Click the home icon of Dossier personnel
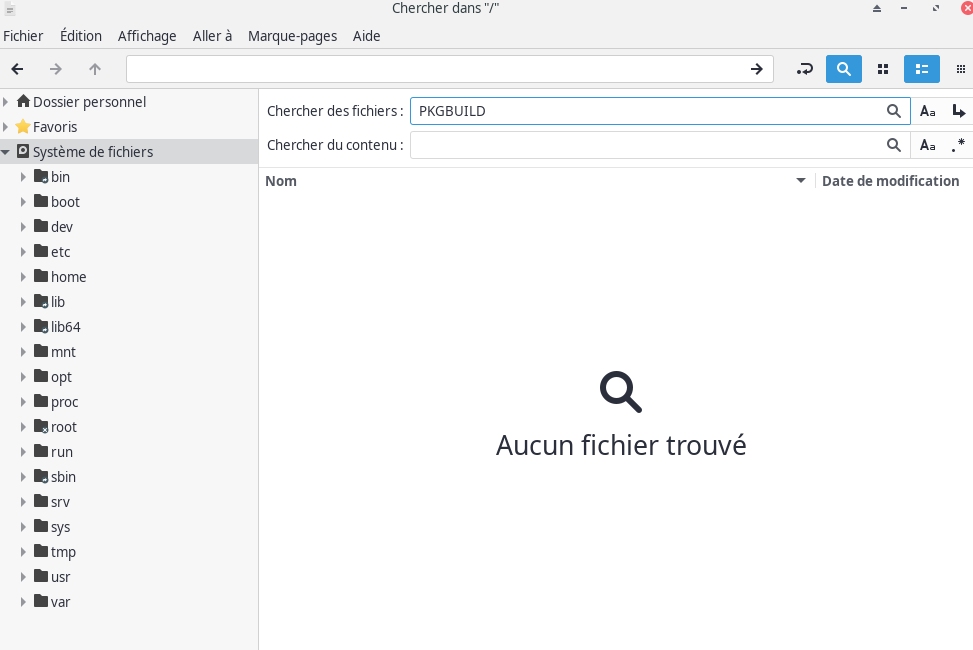This screenshot has width=973, height=650. [x=24, y=101]
